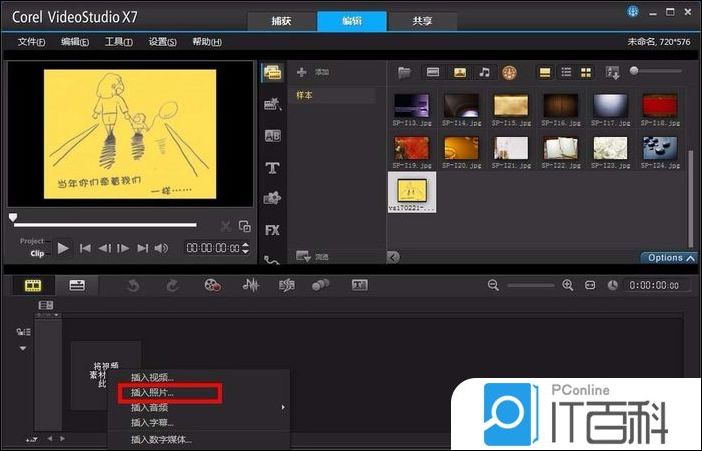The image size is (702, 451).
Task: Click the Fit project in timeline window icon
Action: click(590, 285)
